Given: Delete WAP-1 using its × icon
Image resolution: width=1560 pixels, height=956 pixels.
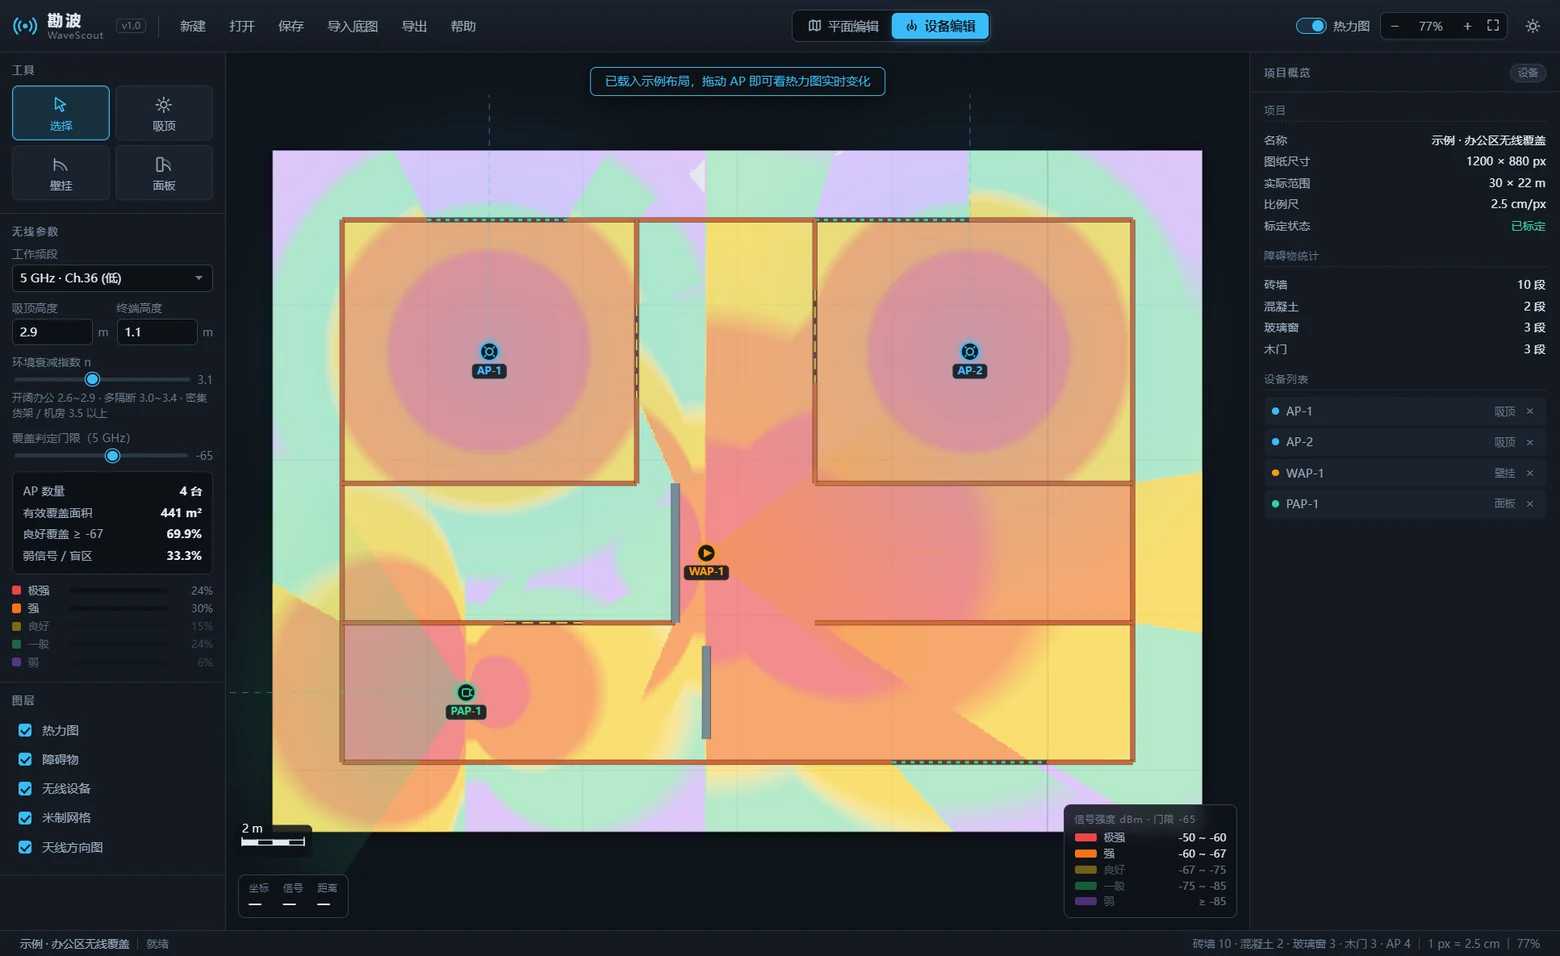Looking at the screenshot, I should click(1530, 473).
